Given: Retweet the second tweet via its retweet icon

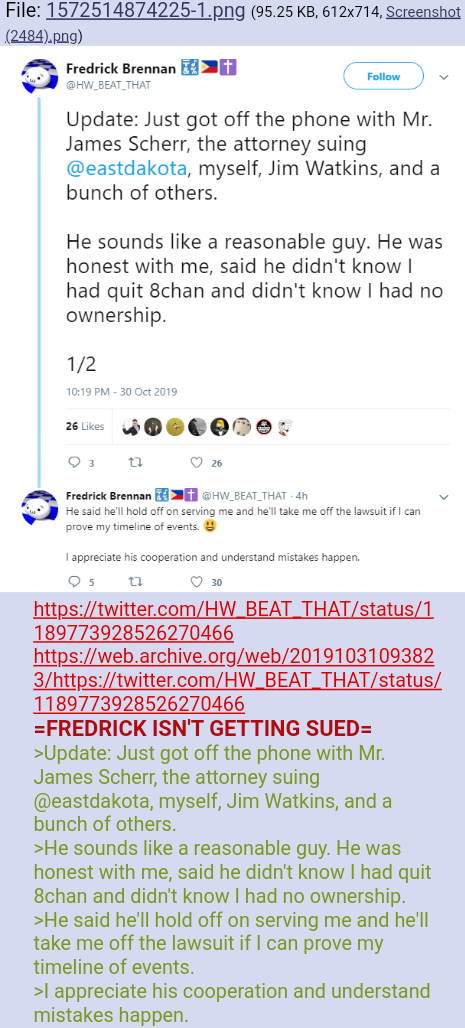Looking at the screenshot, I should pyautogui.click(x=136, y=582).
